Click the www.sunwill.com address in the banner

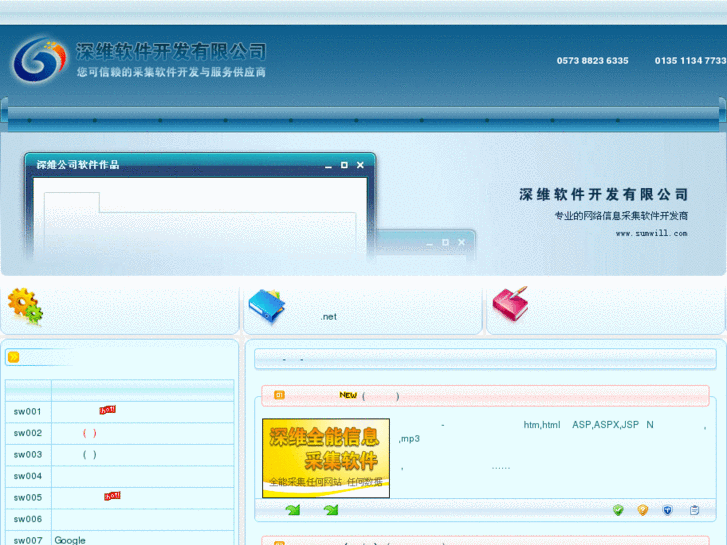pyautogui.click(x=651, y=233)
